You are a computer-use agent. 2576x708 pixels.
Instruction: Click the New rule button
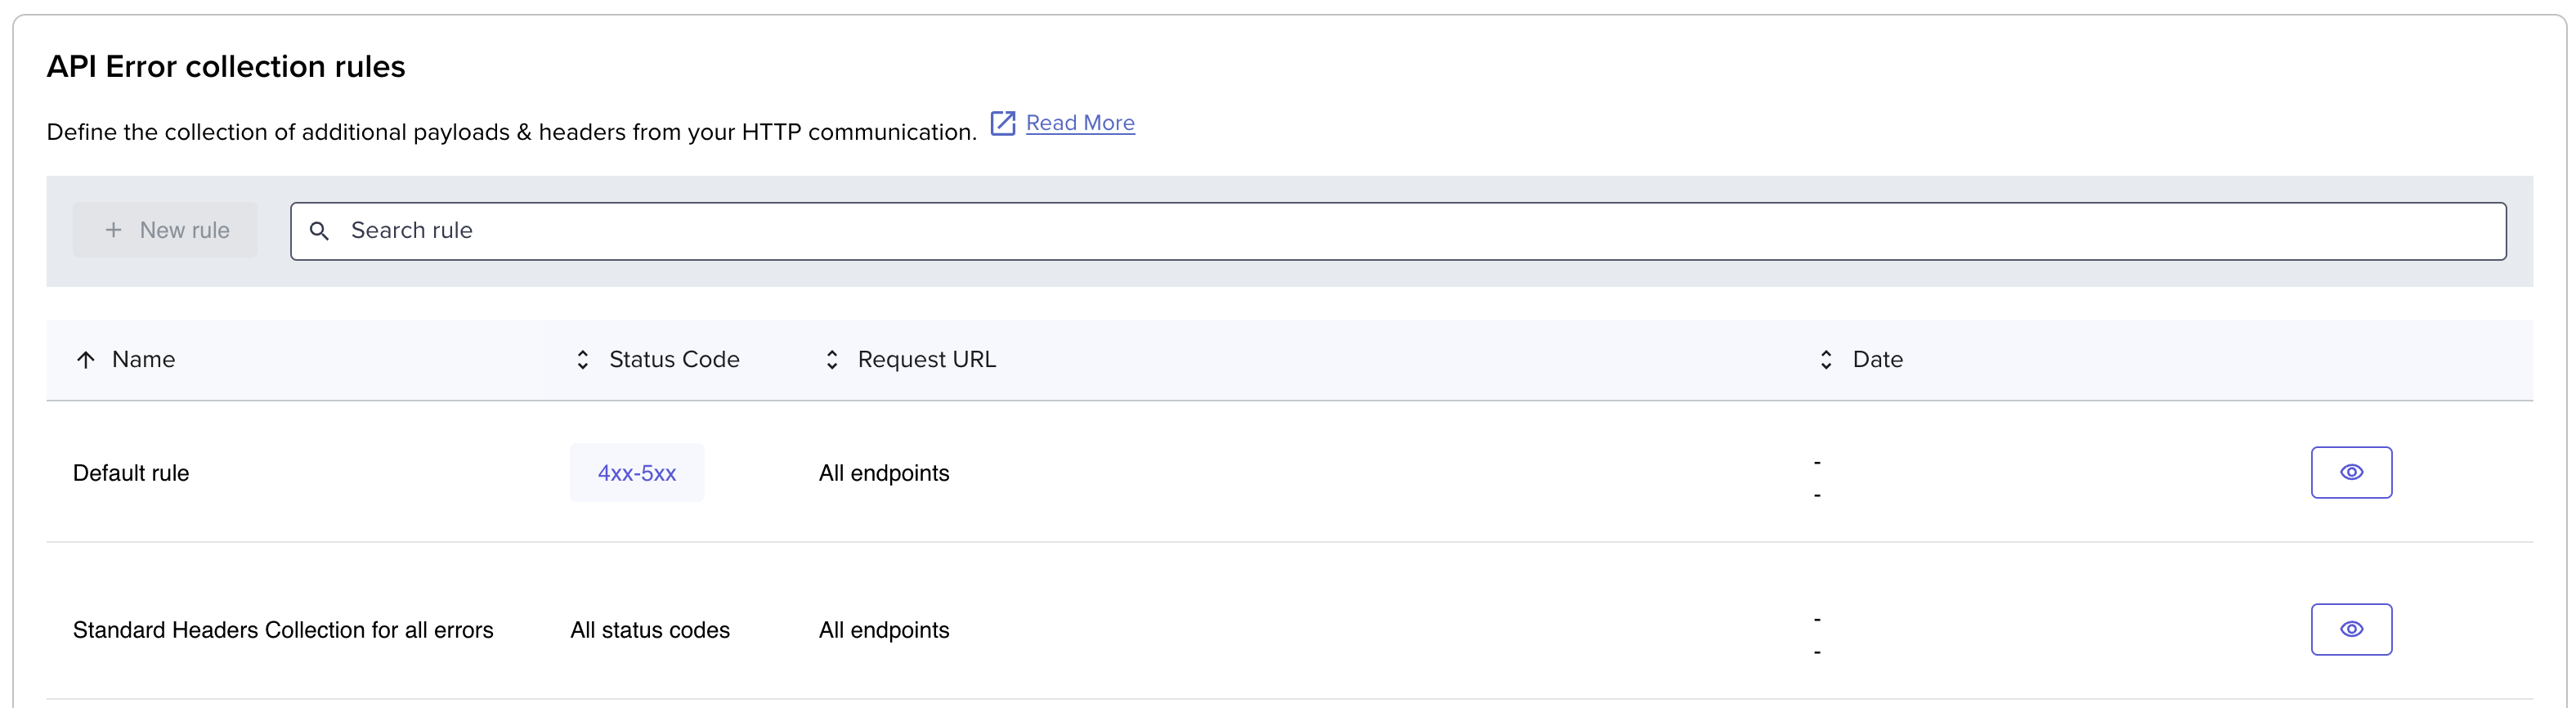click(165, 230)
